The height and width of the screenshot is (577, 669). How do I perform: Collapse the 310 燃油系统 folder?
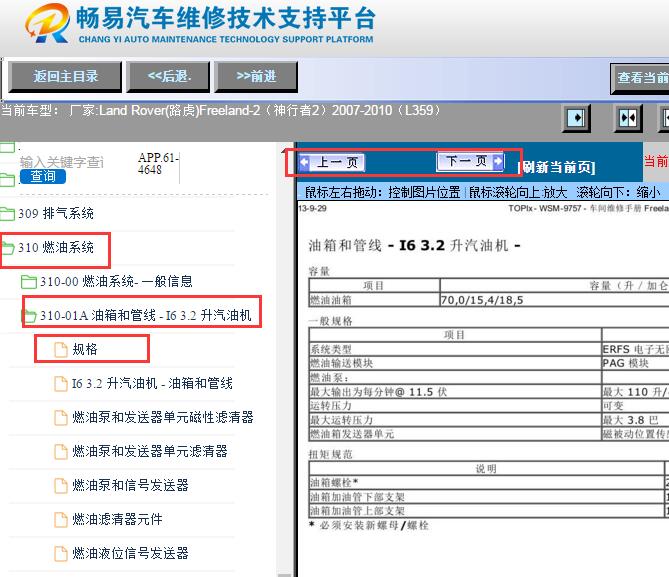(x=55, y=247)
